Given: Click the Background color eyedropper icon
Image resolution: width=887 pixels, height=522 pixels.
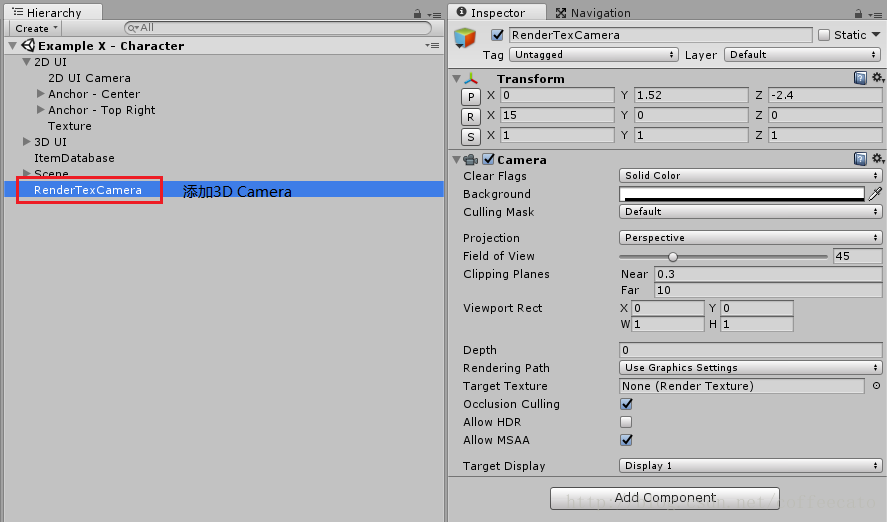Looking at the screenshot, I should click(875, 194).
